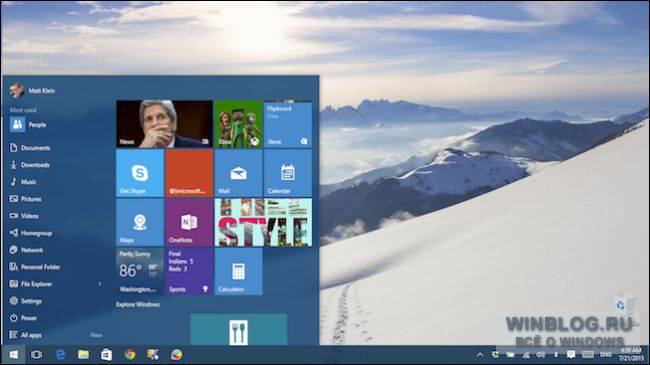Open the Get Skype tile

tap(140, 173)
